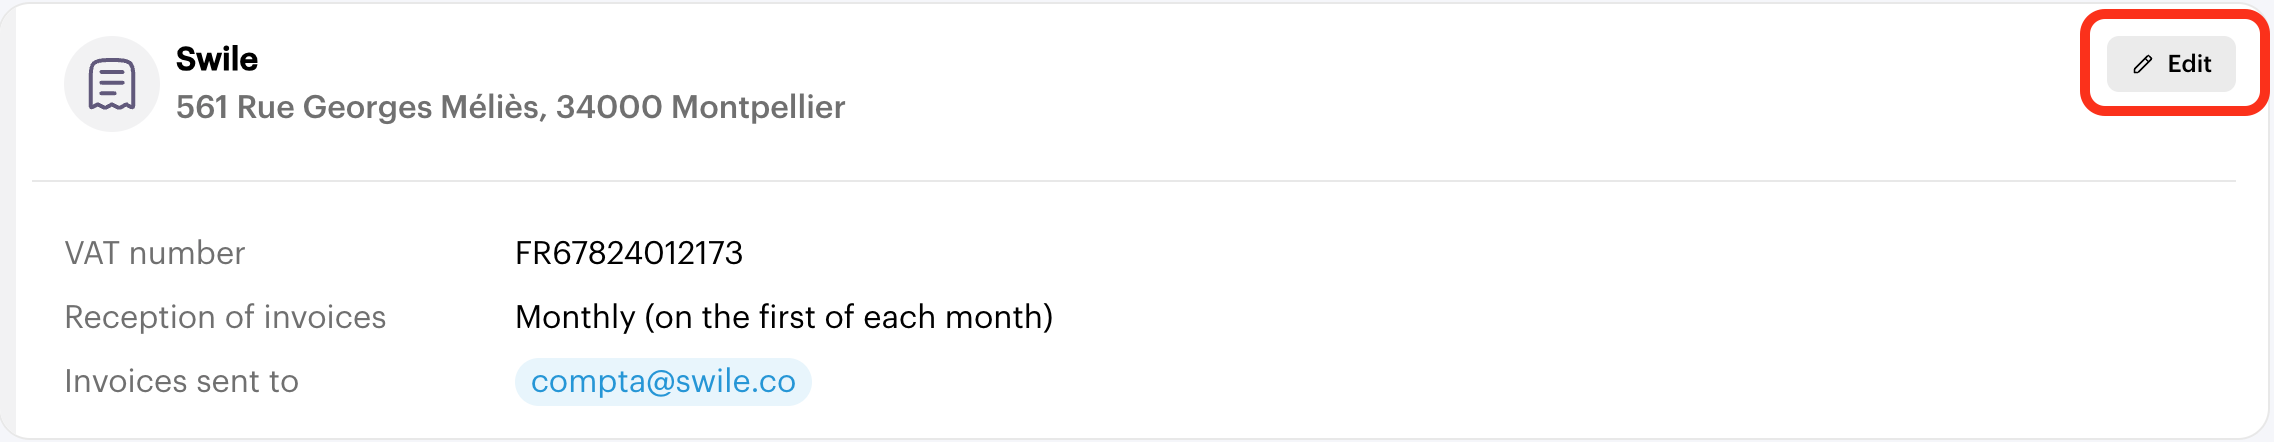The width and height of the screenshot is (2274, 442).
Task: Select the VAT value FR67824012173
Action: tap(629, 253)
